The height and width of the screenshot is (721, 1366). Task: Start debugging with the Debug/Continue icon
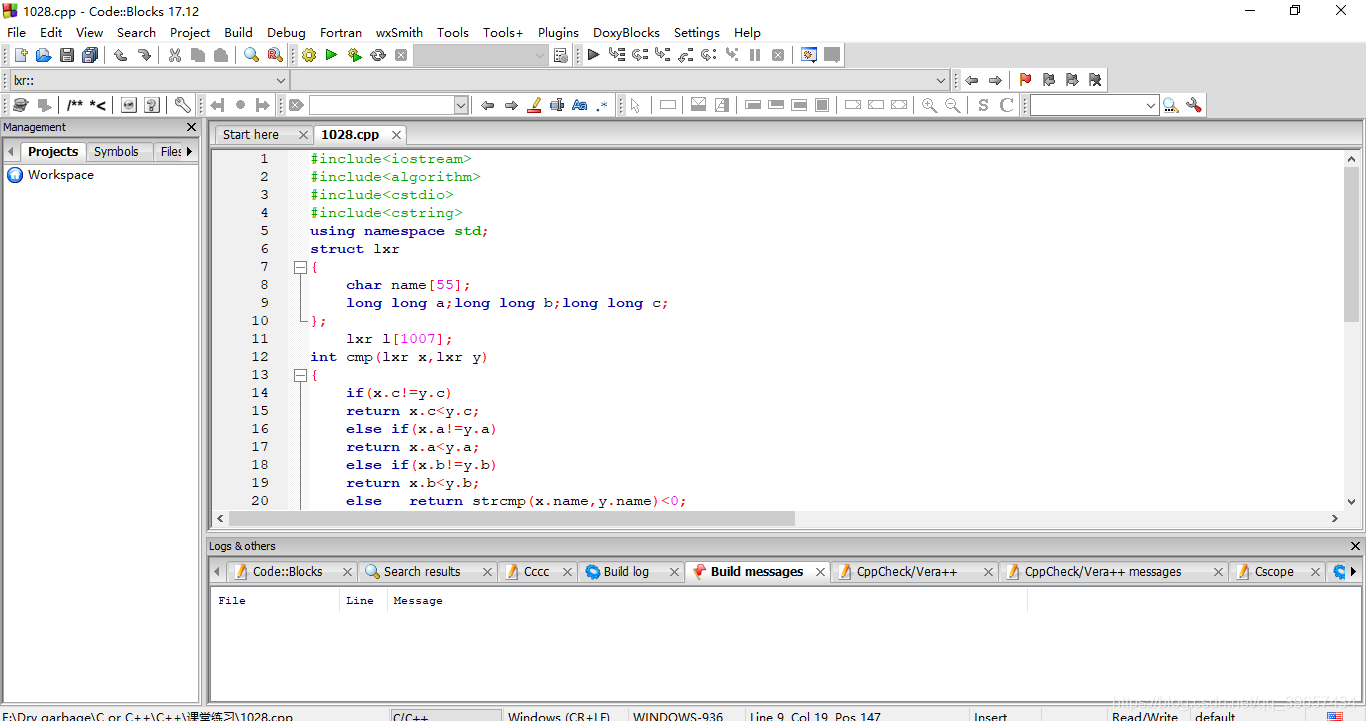(593, 55)
